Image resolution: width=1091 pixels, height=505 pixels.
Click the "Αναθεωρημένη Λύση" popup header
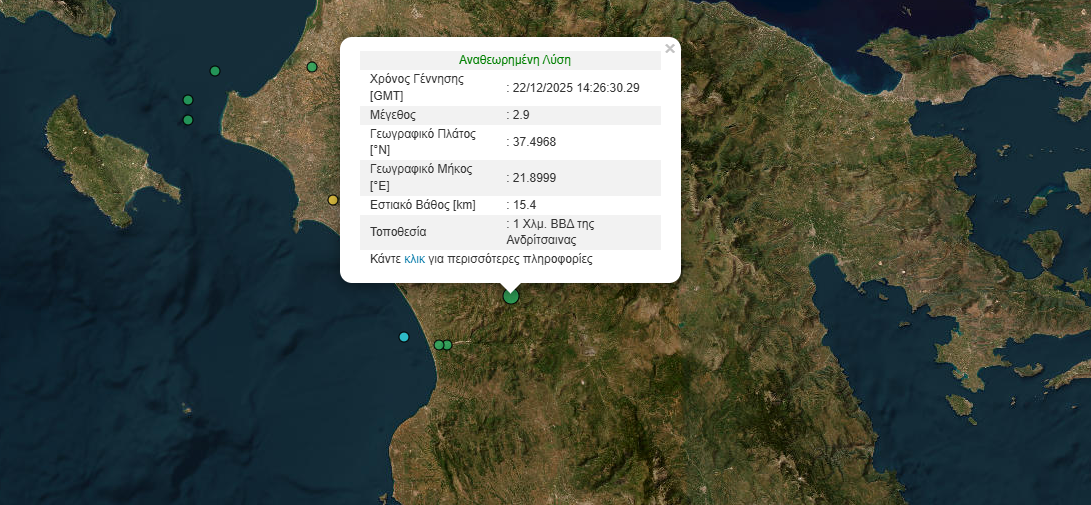point(514,60)
